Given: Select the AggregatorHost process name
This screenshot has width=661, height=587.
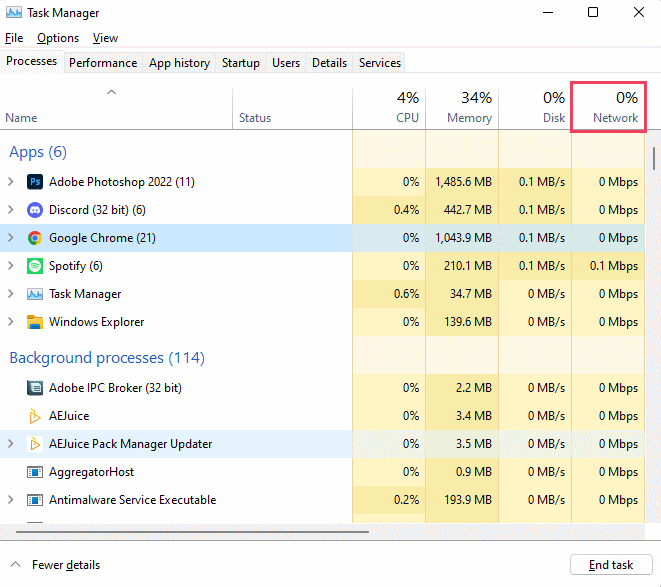Looking at the screenshot, I should click(91, 472).
